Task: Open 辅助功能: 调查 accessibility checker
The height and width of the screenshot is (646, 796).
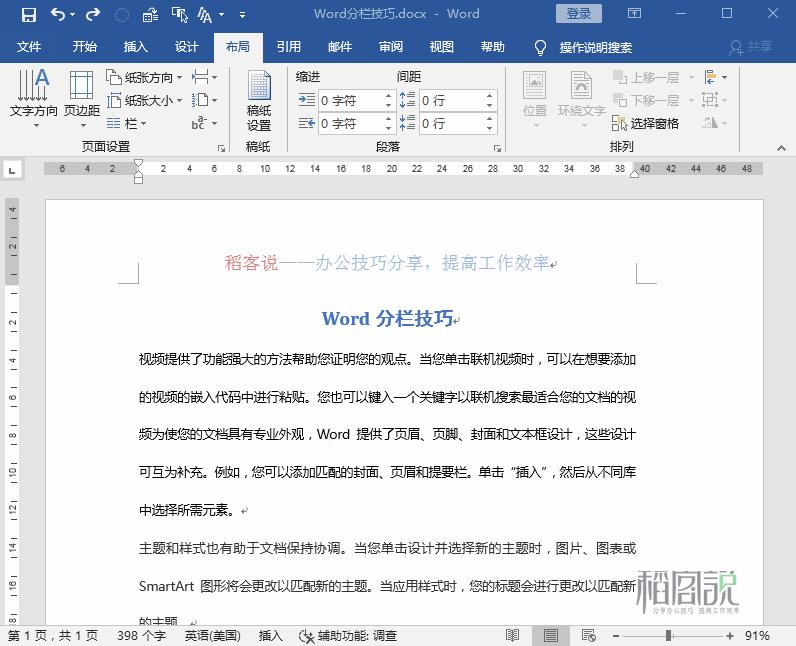Action: 348,636
